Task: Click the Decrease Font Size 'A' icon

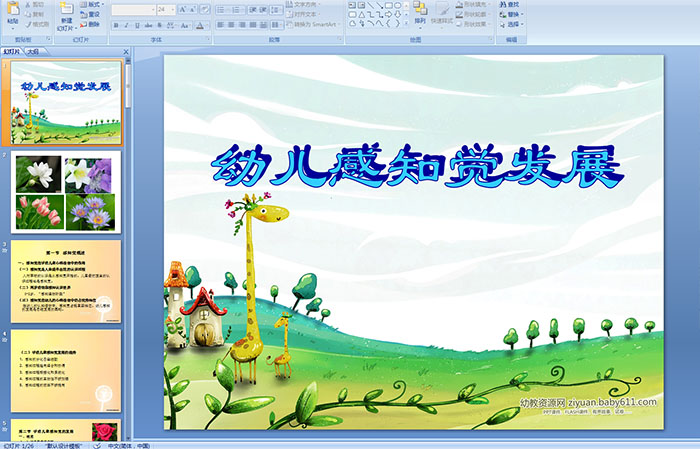Action: coord(192,9)
